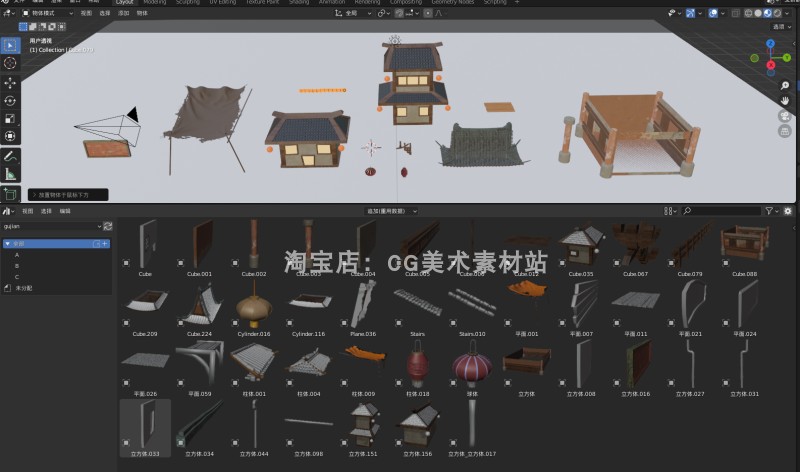The image size is (800, 472).
Task: Add a new asset catalog with plus icon
Action: (x=105, y=244)
